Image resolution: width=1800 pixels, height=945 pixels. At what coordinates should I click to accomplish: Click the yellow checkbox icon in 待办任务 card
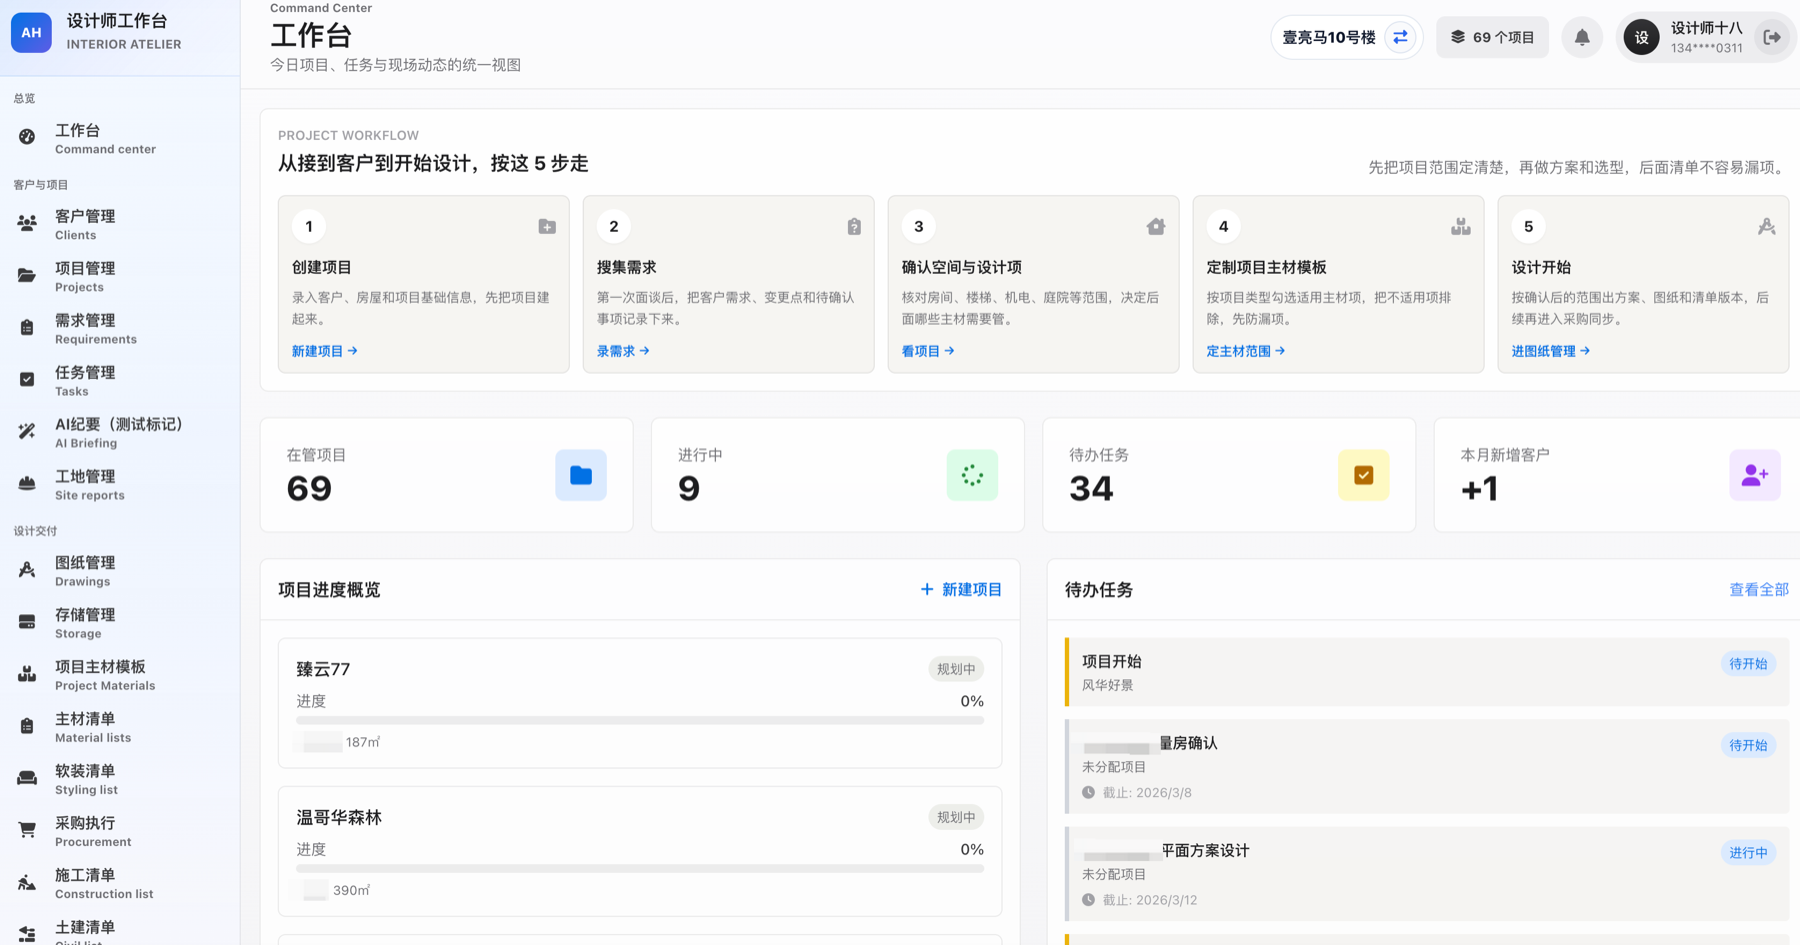[1364, 475]
